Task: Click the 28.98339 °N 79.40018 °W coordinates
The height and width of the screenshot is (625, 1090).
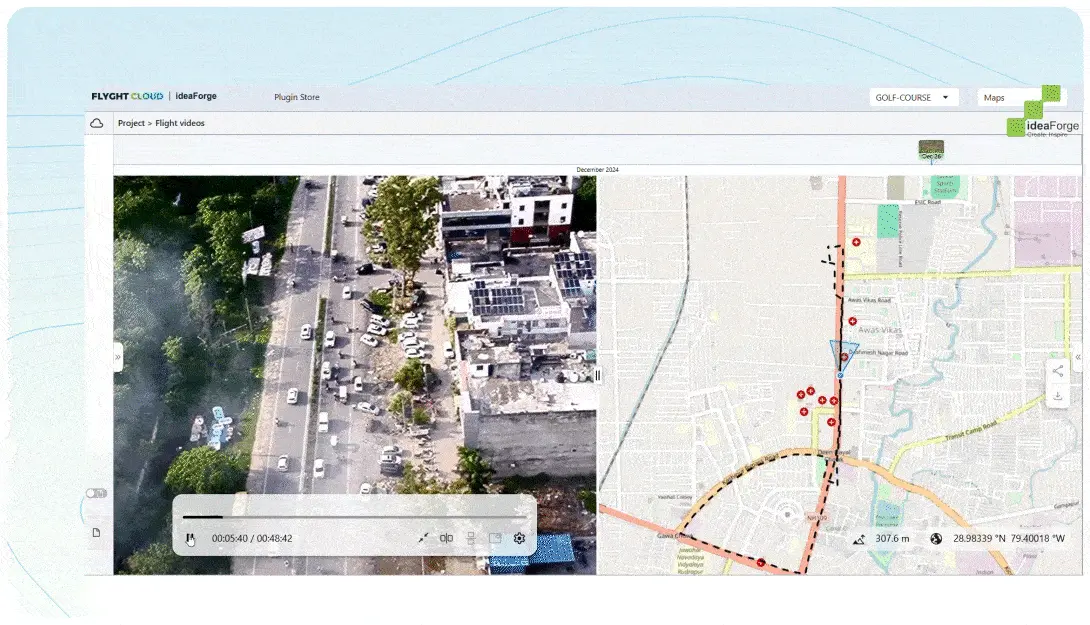Action: tap(1009, 539)
